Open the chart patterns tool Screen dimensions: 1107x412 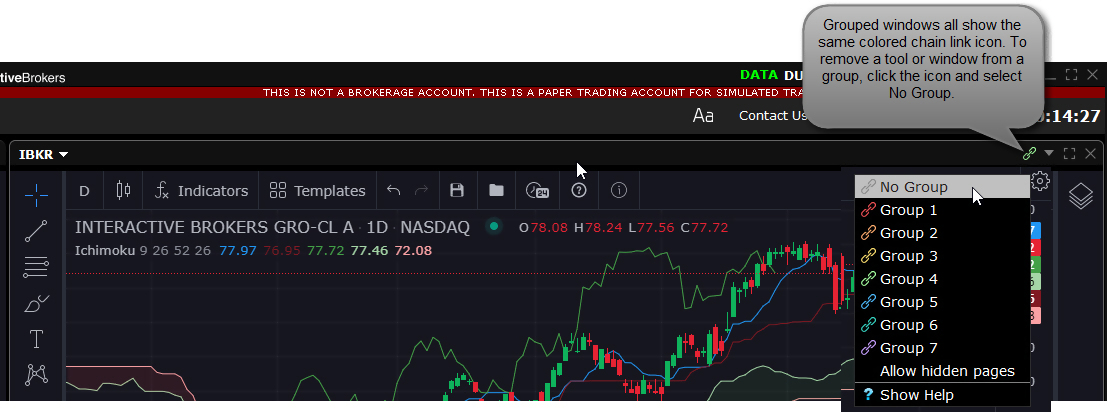pyautogui.click(x=36, y=375)
